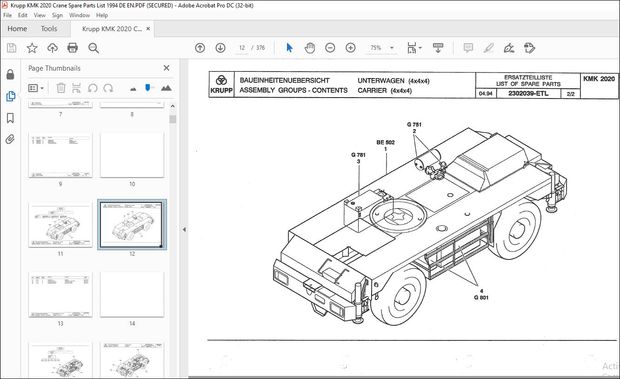
Task: Select page 12 thumbnail
Action: (x=132, y=224)
